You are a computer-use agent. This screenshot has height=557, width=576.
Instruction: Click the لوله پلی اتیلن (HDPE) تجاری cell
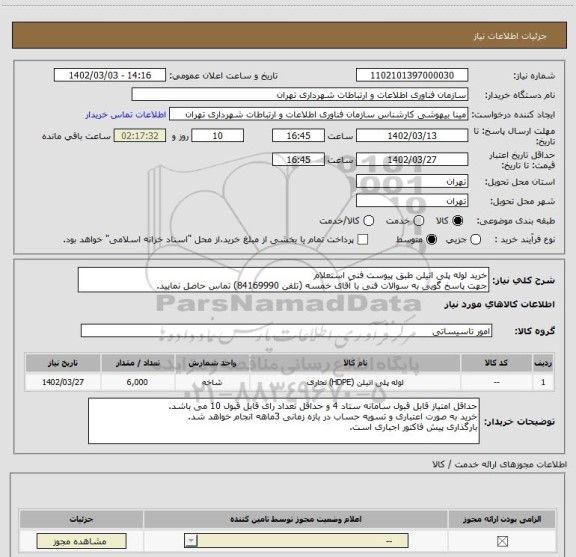pyautogui.click(x=355, y=382)
